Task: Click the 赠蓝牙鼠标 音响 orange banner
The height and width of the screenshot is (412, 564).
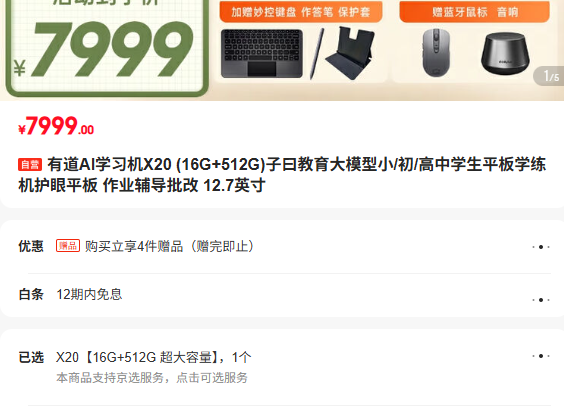Action: coord(475,12)
